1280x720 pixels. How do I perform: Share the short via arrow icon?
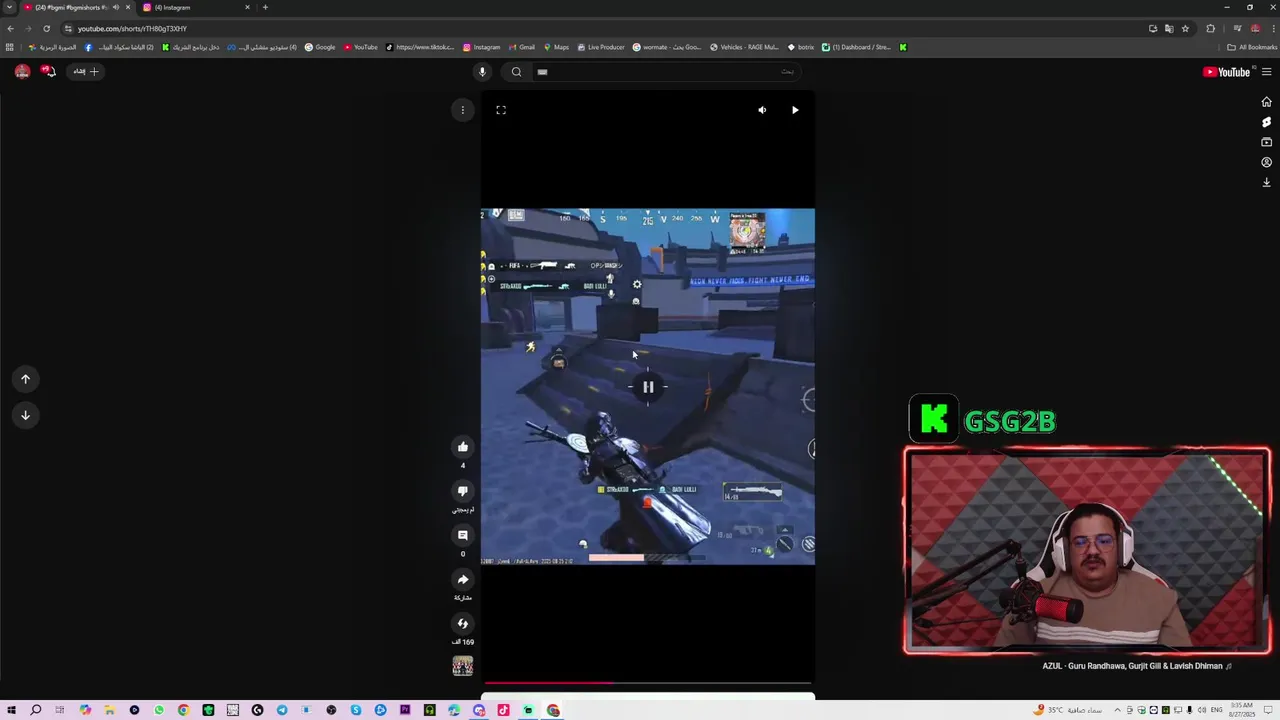tap(462, 579)
